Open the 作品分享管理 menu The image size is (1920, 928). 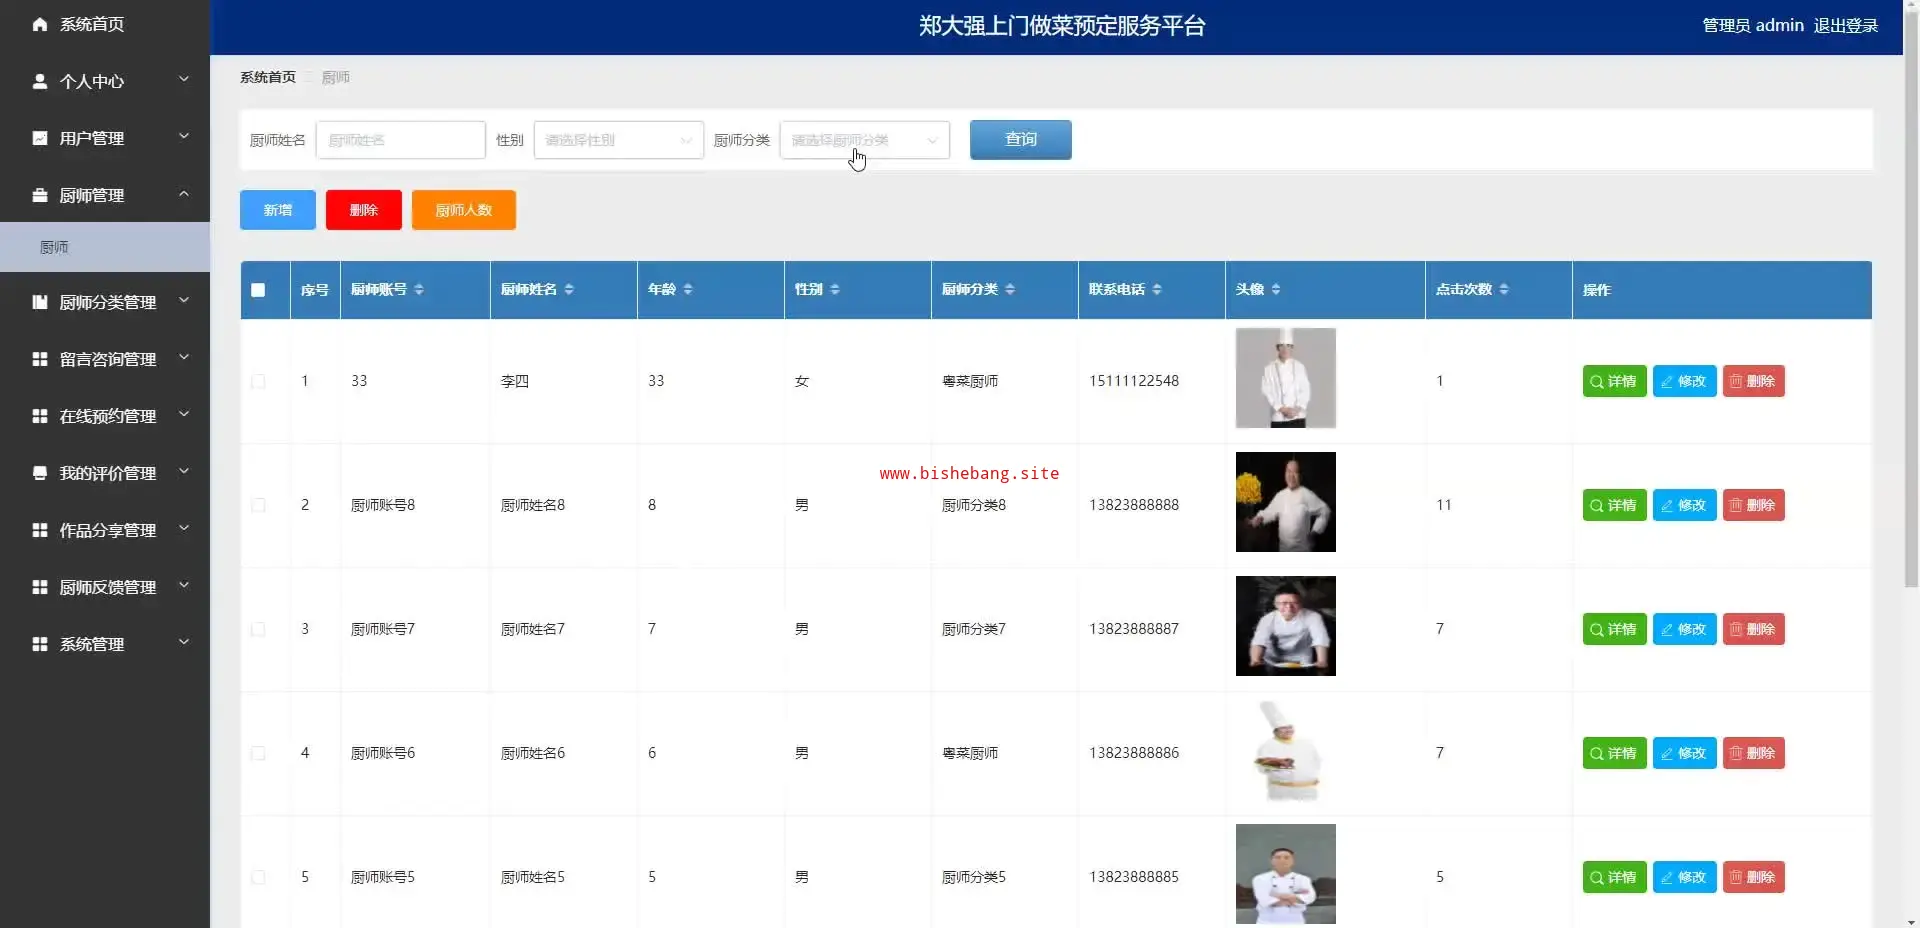click(105, 530)
